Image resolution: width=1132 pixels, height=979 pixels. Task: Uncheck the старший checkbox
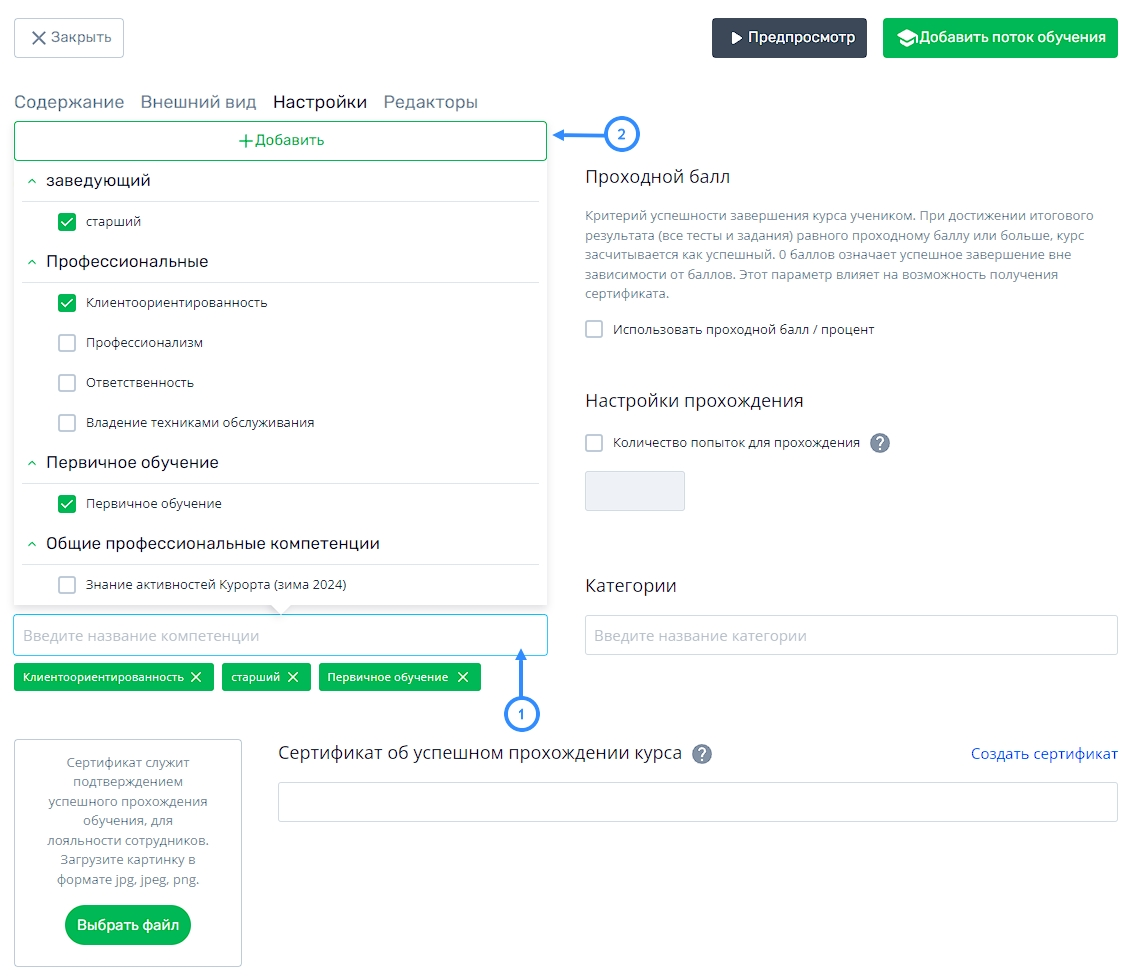click(67, 222)
